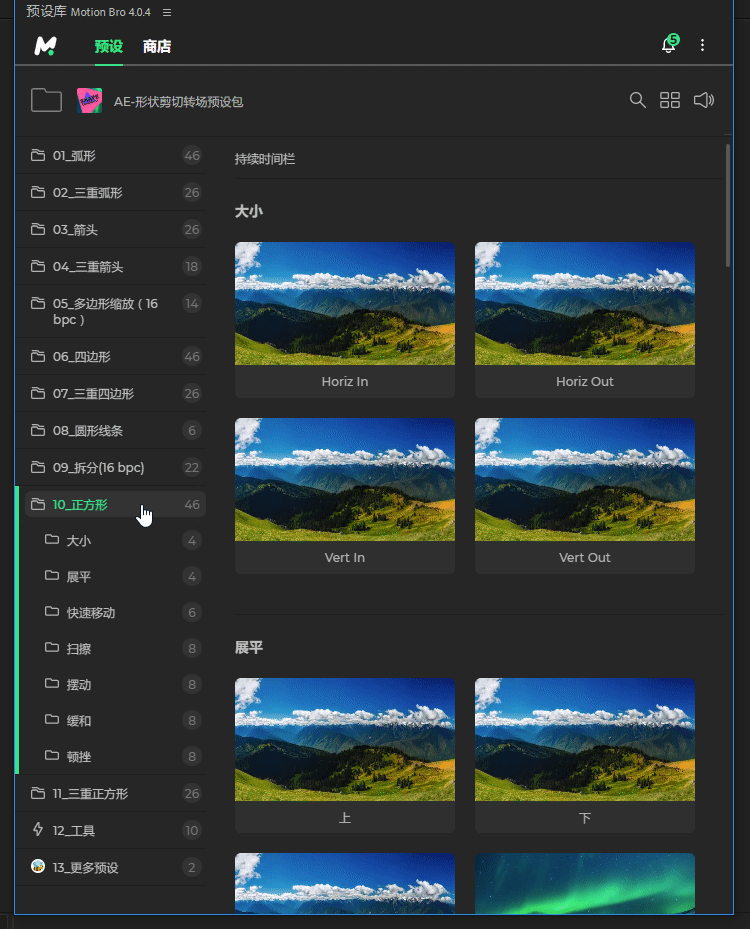Select the 缓和 subfolder
Viewport: 750px width, 929px height.
tap(118, 720)
